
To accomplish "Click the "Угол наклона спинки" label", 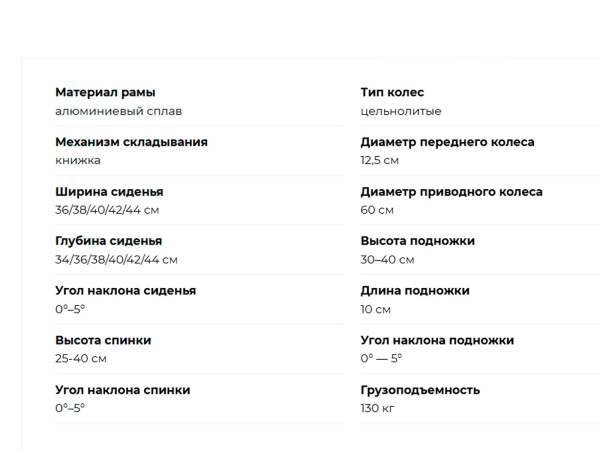I will 122,390.
